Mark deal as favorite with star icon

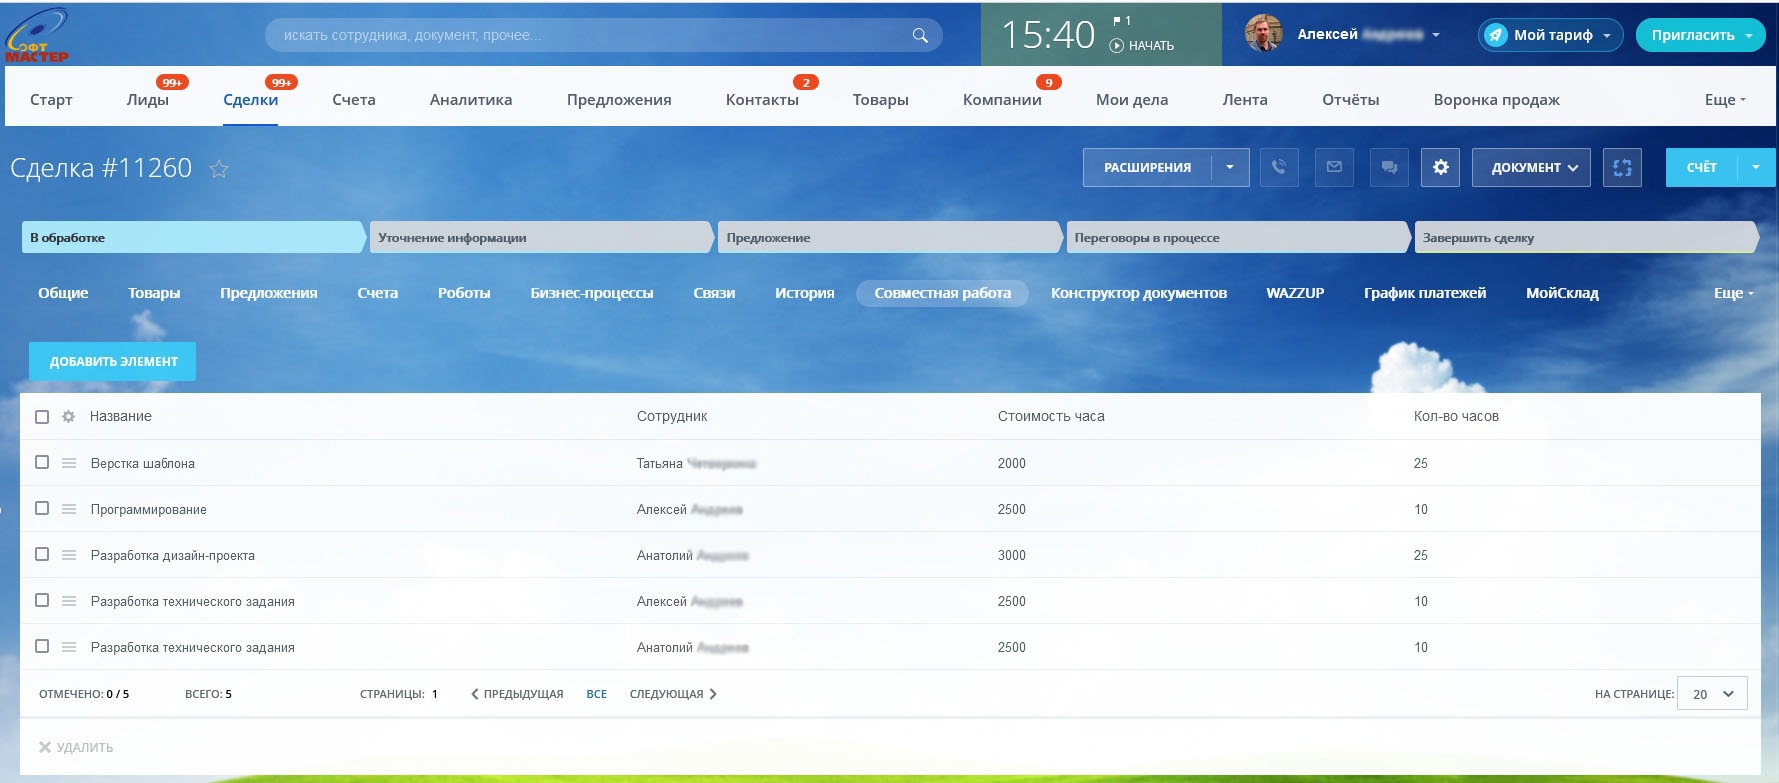(219, 169)
